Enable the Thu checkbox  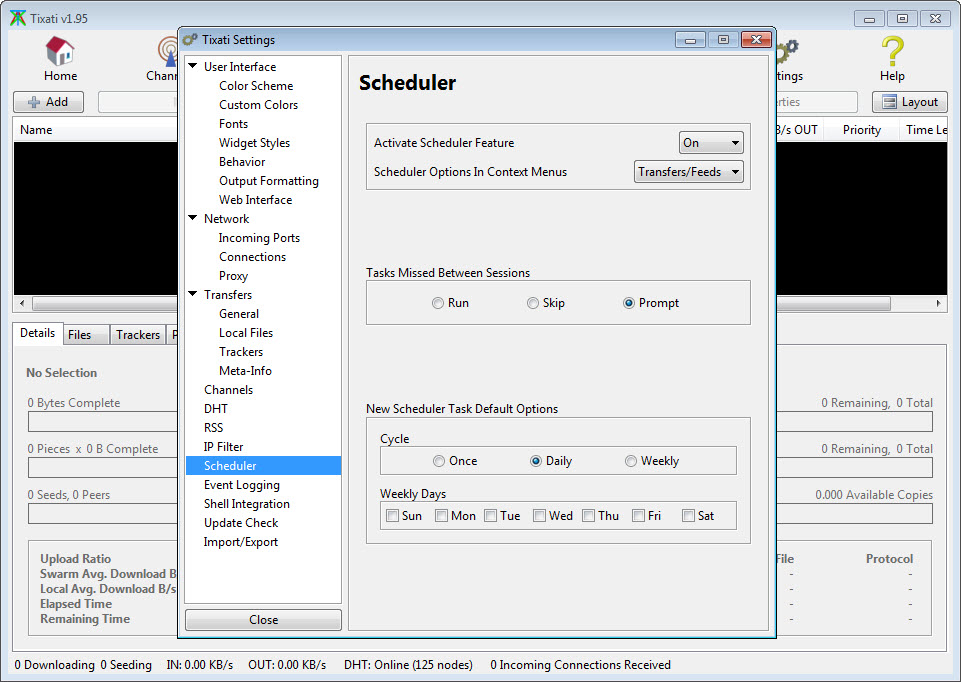point(588,516)
